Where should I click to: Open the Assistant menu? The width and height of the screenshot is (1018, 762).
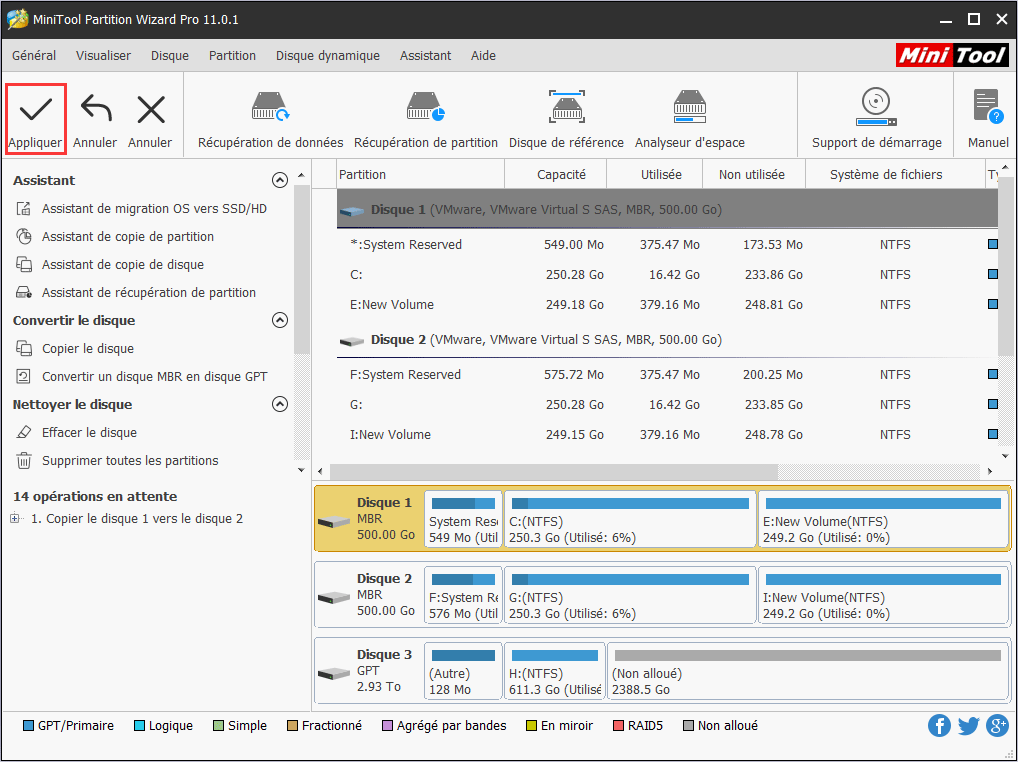(x=425, y=56)
